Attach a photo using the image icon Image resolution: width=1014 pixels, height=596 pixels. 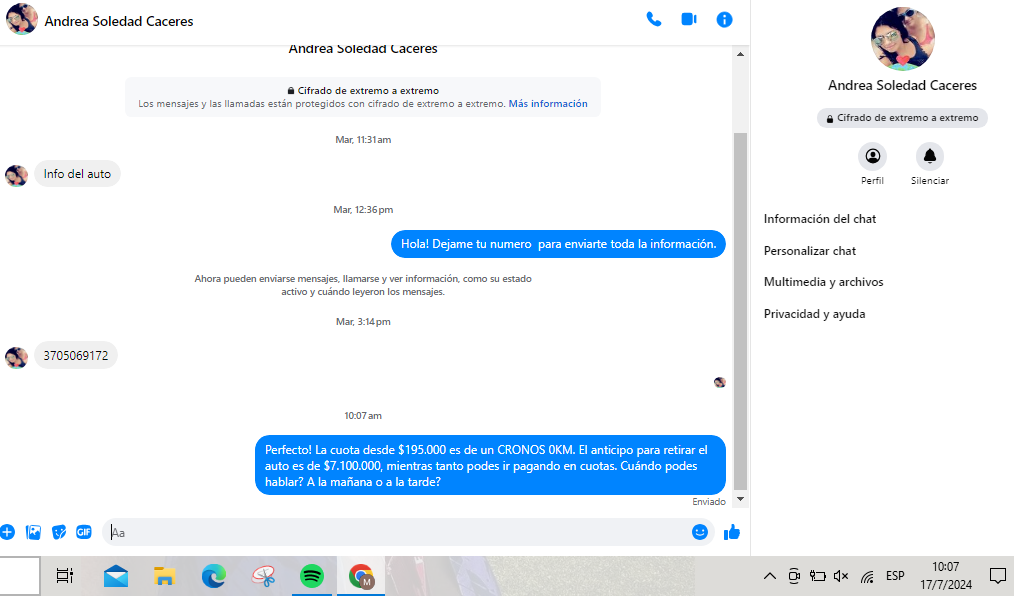click(x=33, y=532)
